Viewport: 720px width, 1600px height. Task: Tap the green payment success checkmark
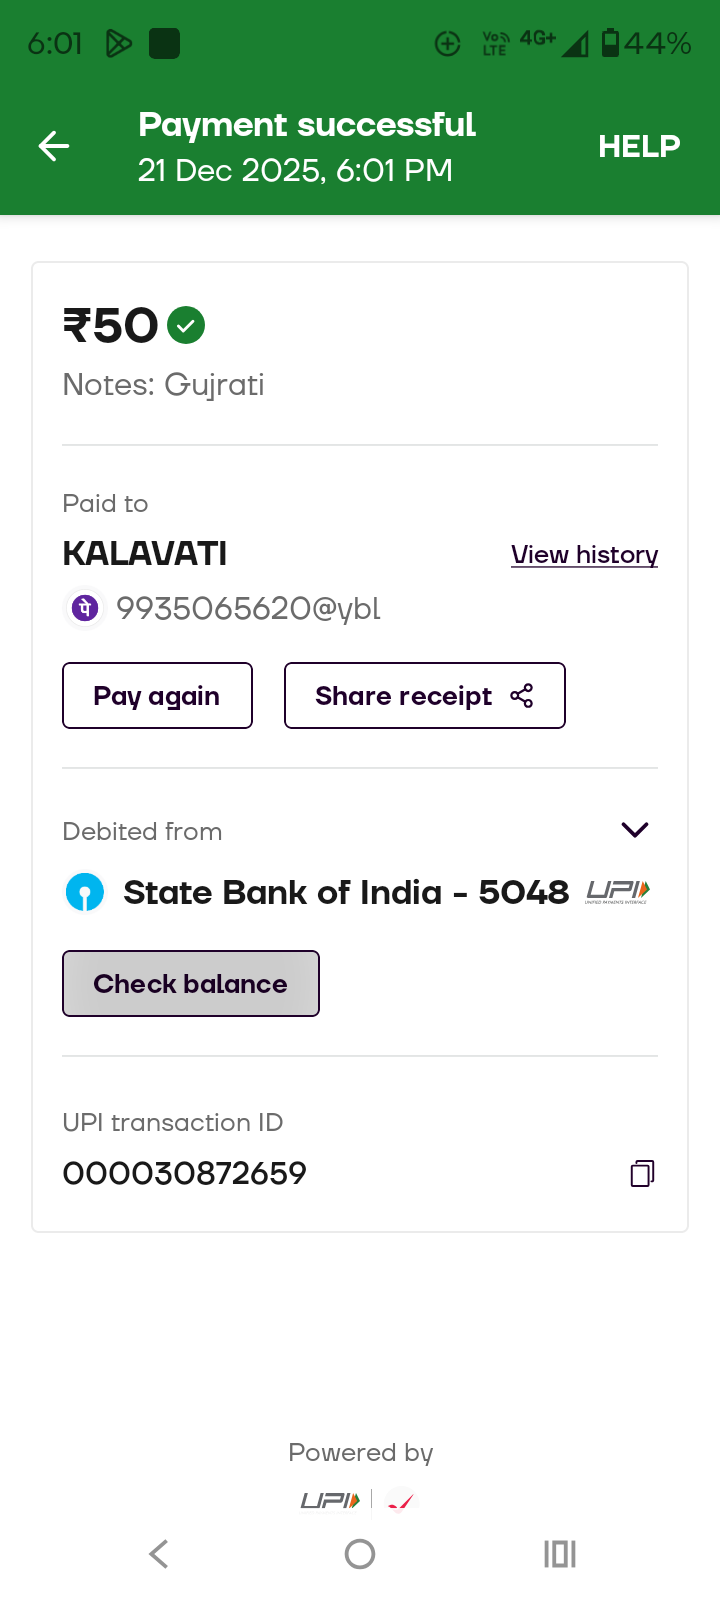pyautogui.click(x=186, y=325)
